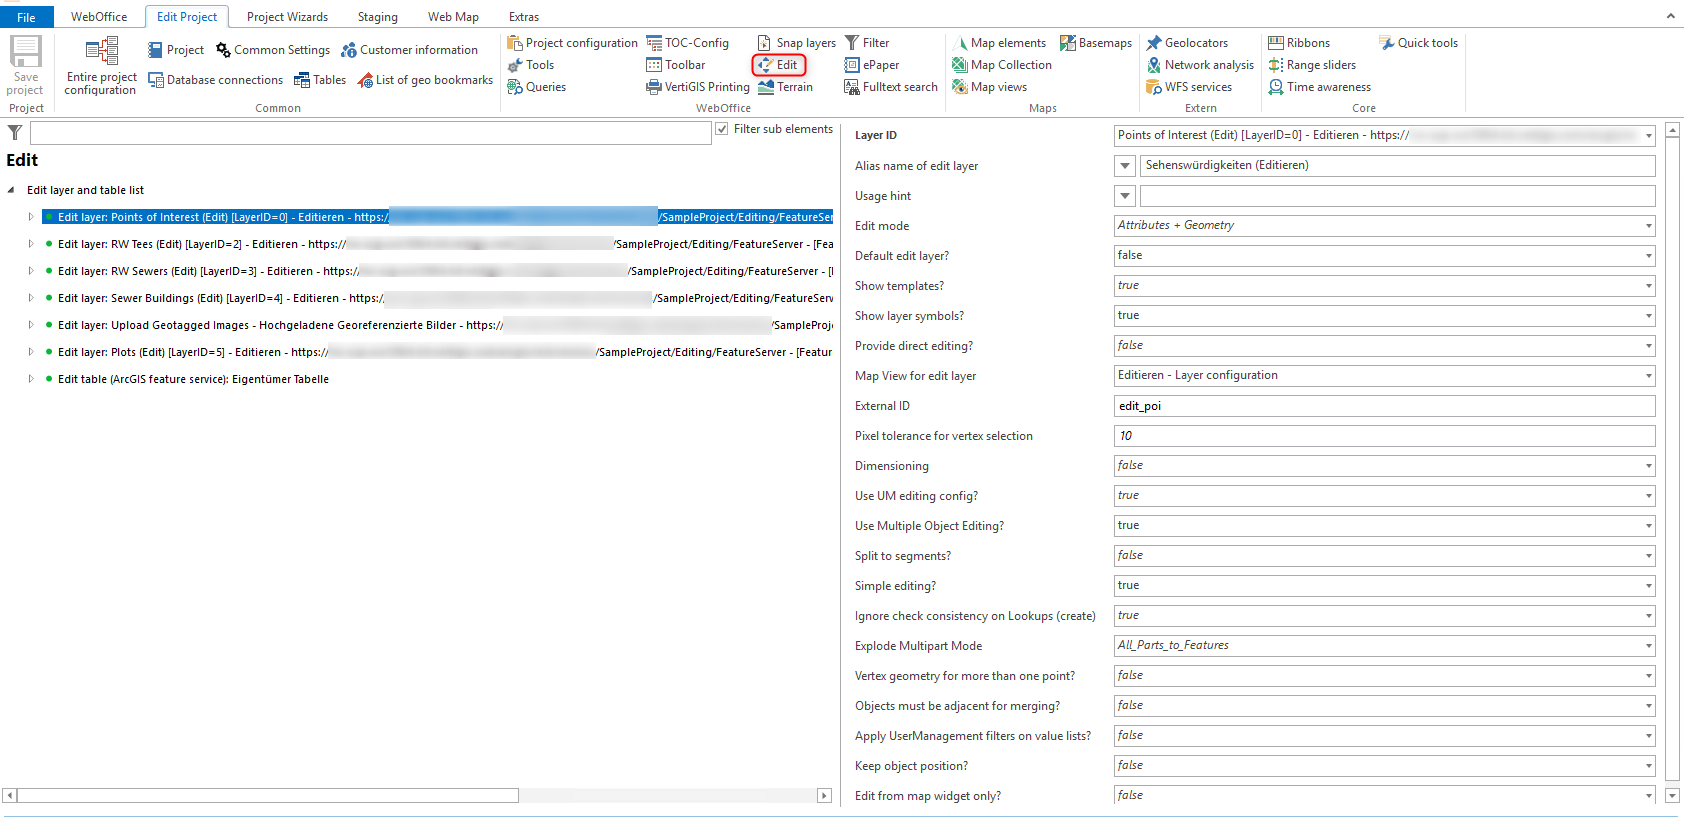Open Map Collection
This screenshot has width=1684, height=825.
coord(1002,65)
